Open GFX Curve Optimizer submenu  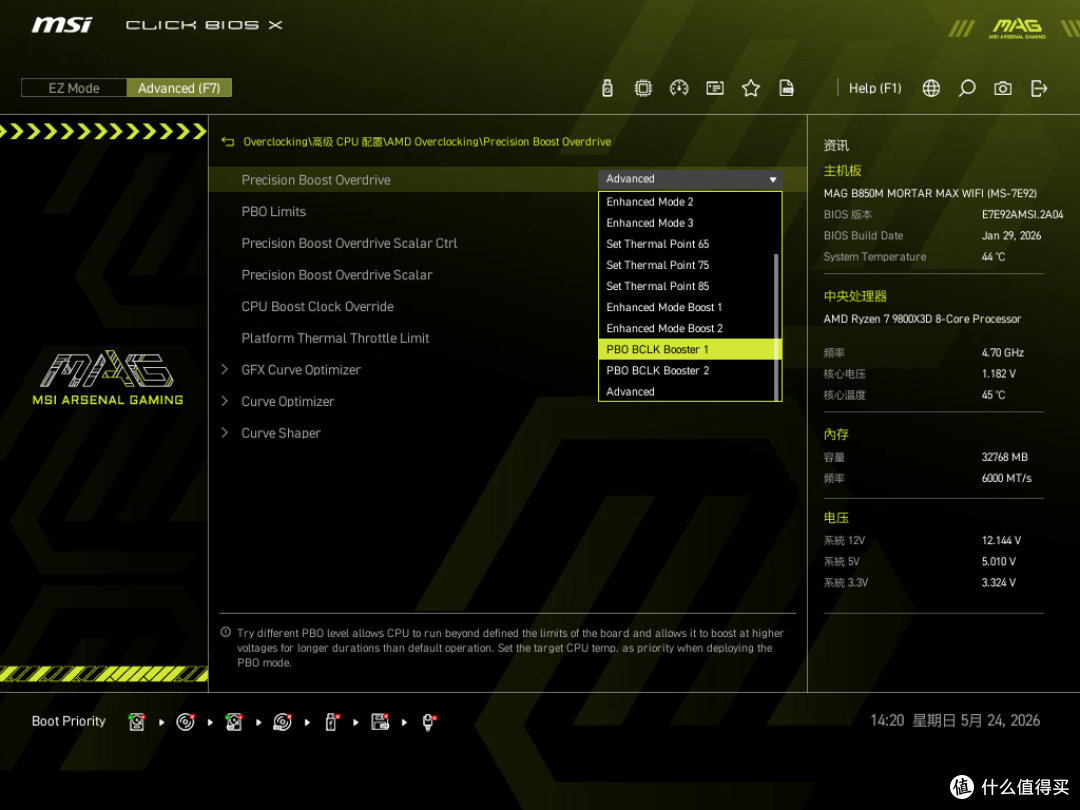coord(301,370)
